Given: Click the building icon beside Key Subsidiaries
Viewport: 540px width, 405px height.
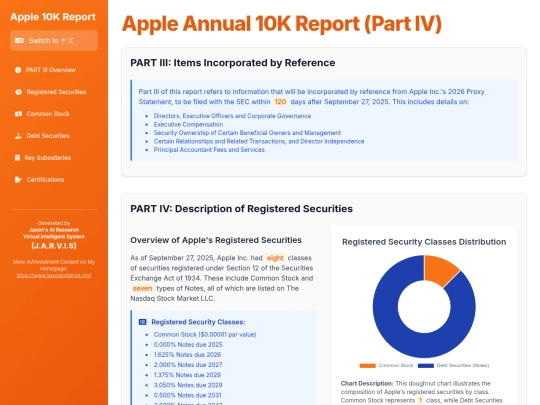Looking at the screenshot, I should coord(17,158).
